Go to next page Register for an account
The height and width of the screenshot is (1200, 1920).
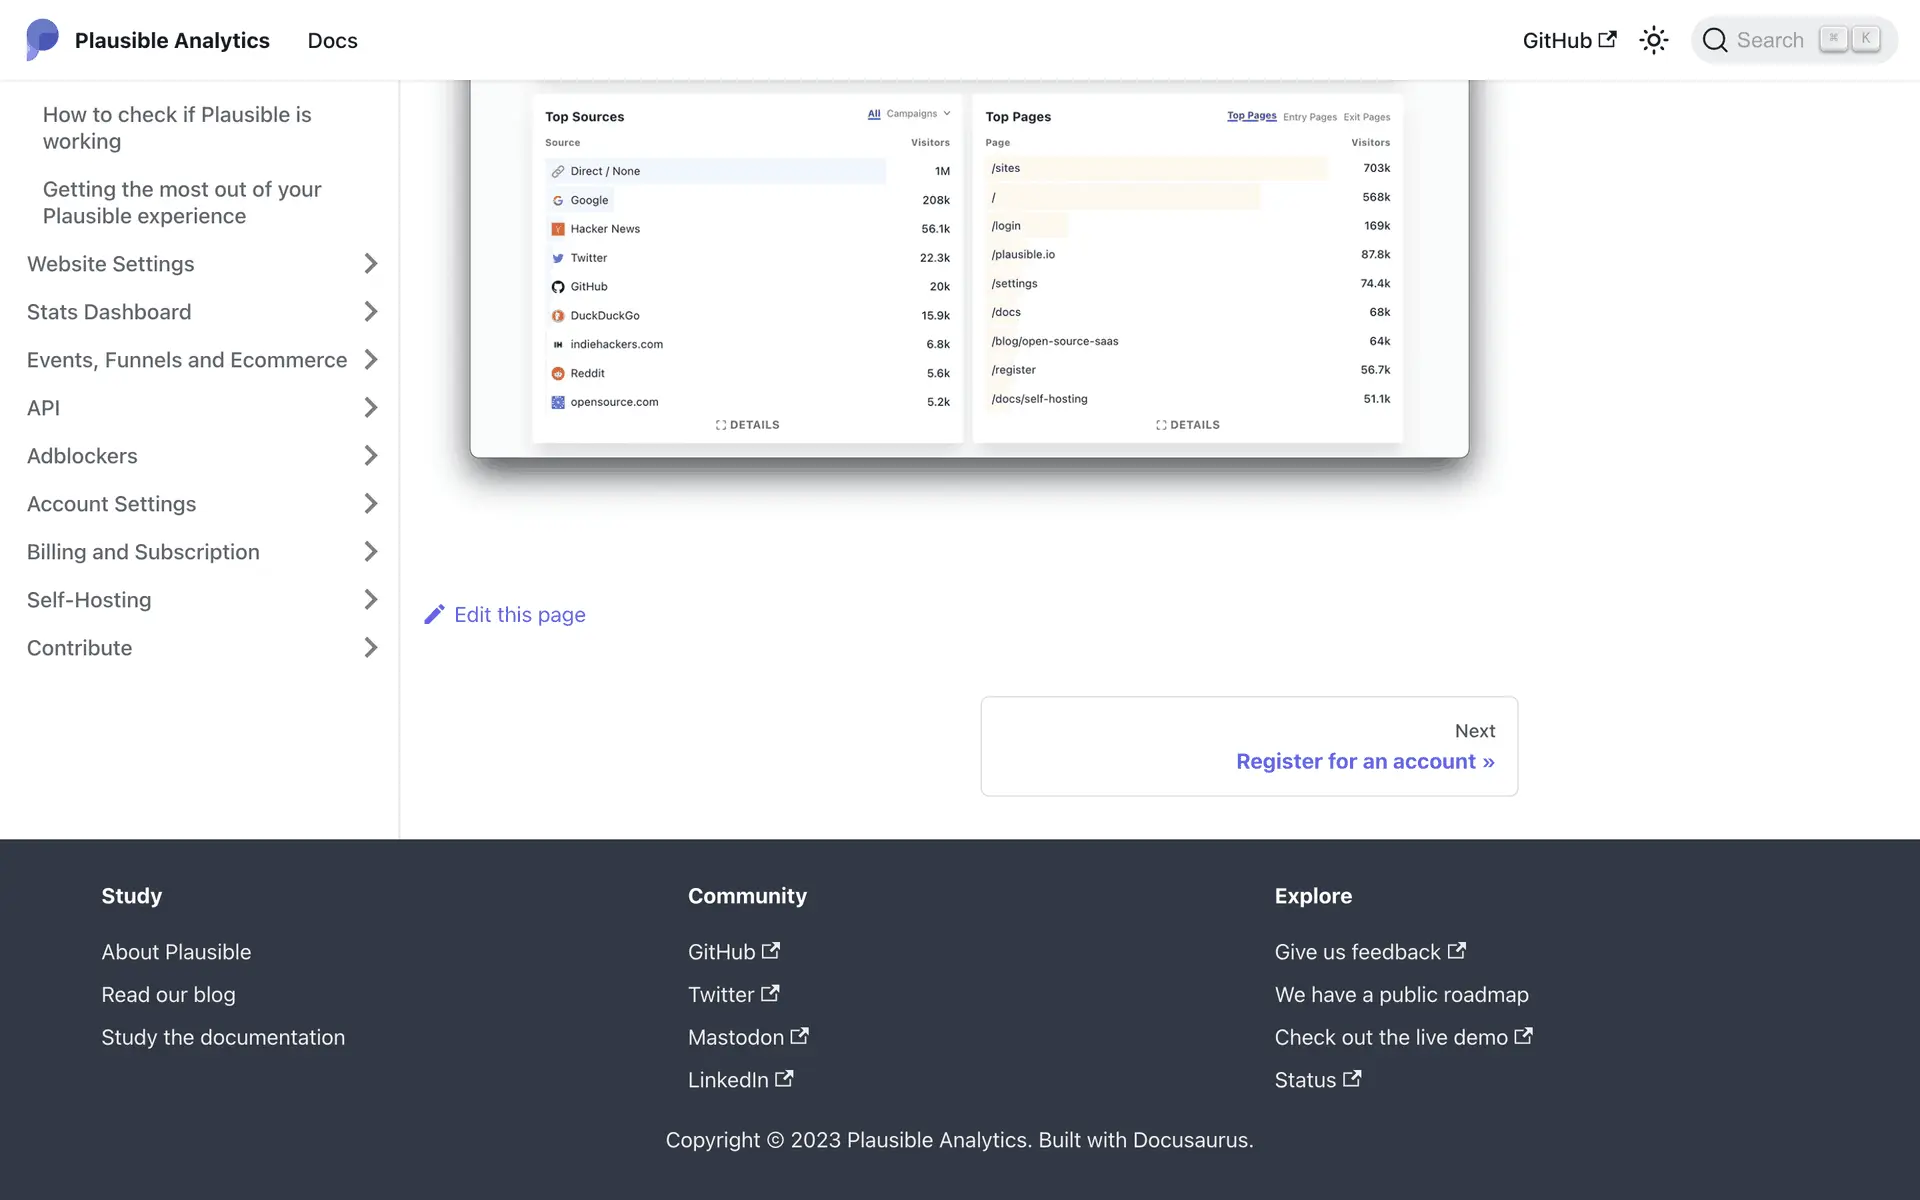point(1364,761)
